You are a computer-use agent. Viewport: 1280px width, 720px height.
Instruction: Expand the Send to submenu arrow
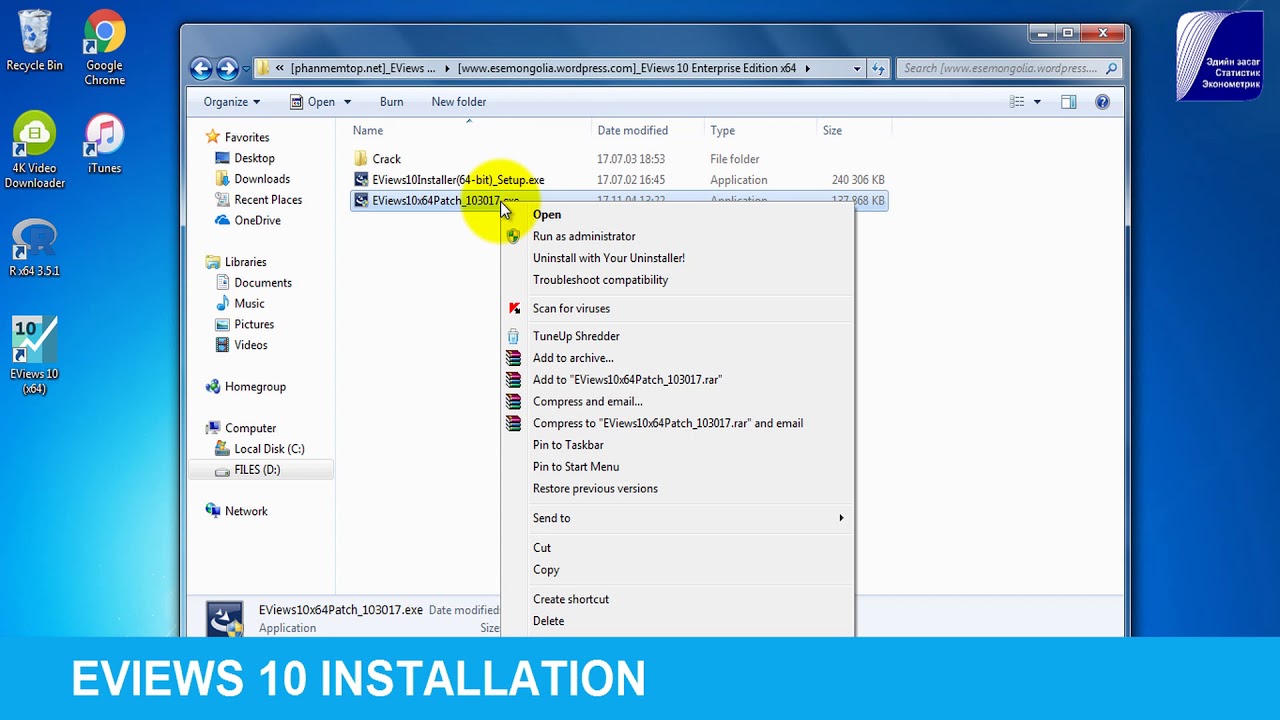841,518
